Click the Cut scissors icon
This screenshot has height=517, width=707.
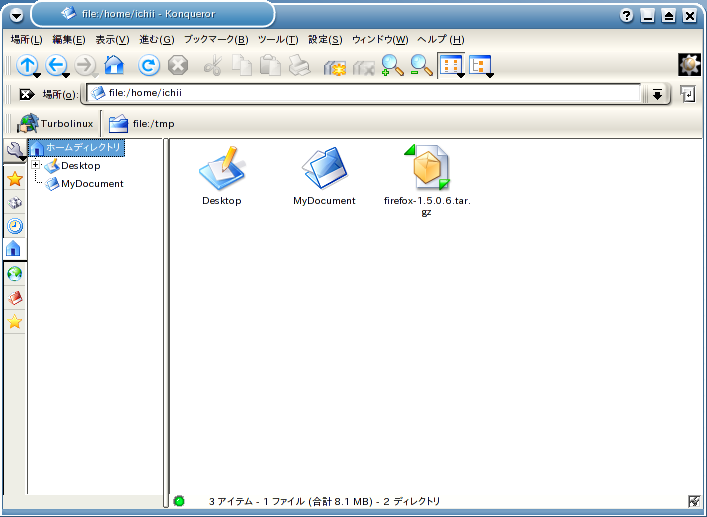(212, 65)
